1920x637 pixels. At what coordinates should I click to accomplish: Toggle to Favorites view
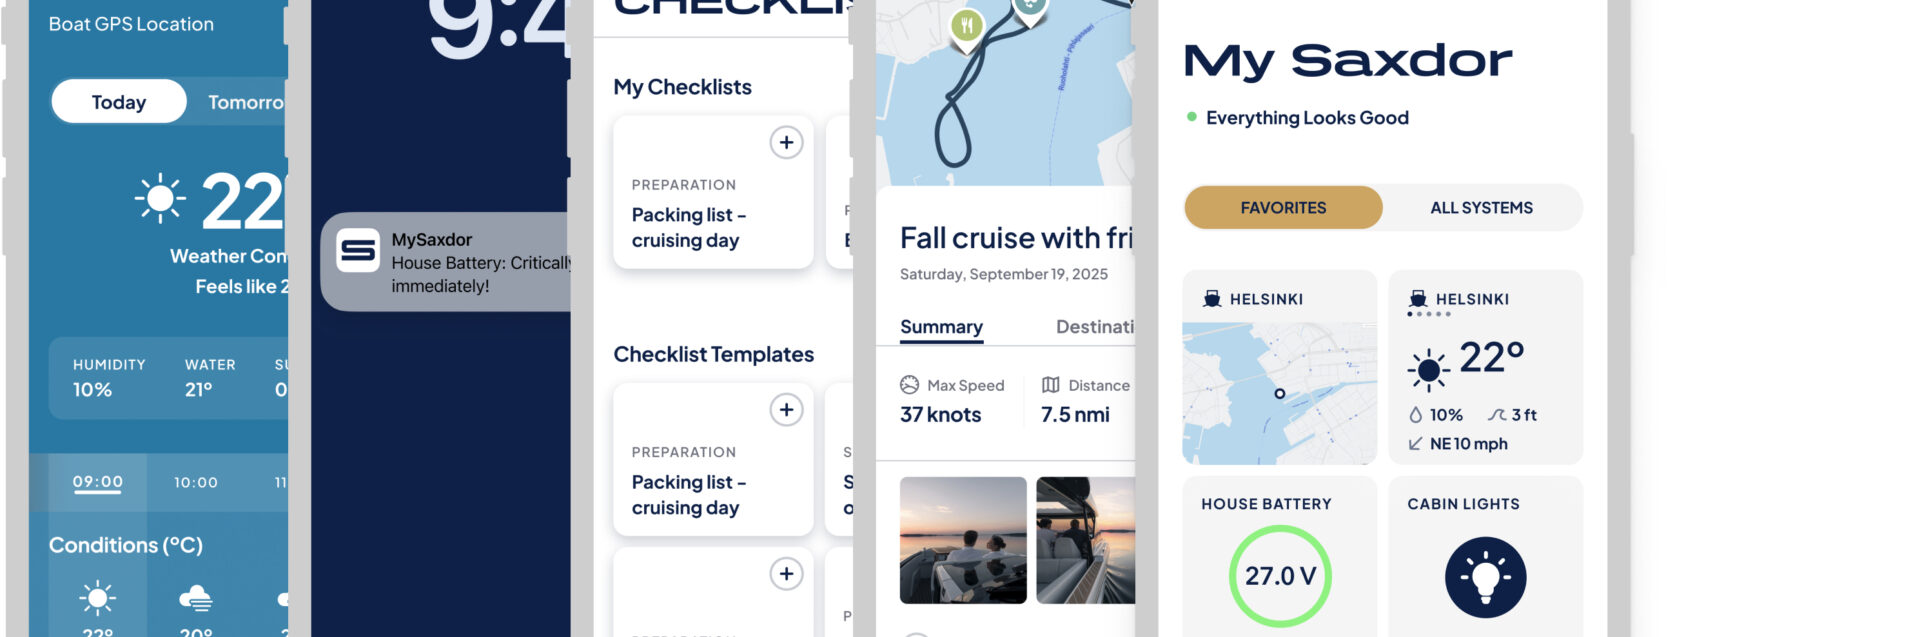click(1283, 208)
